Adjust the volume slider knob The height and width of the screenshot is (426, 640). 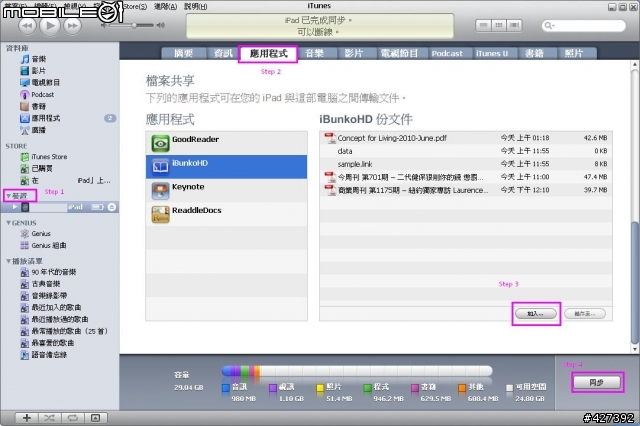[133, 25]
